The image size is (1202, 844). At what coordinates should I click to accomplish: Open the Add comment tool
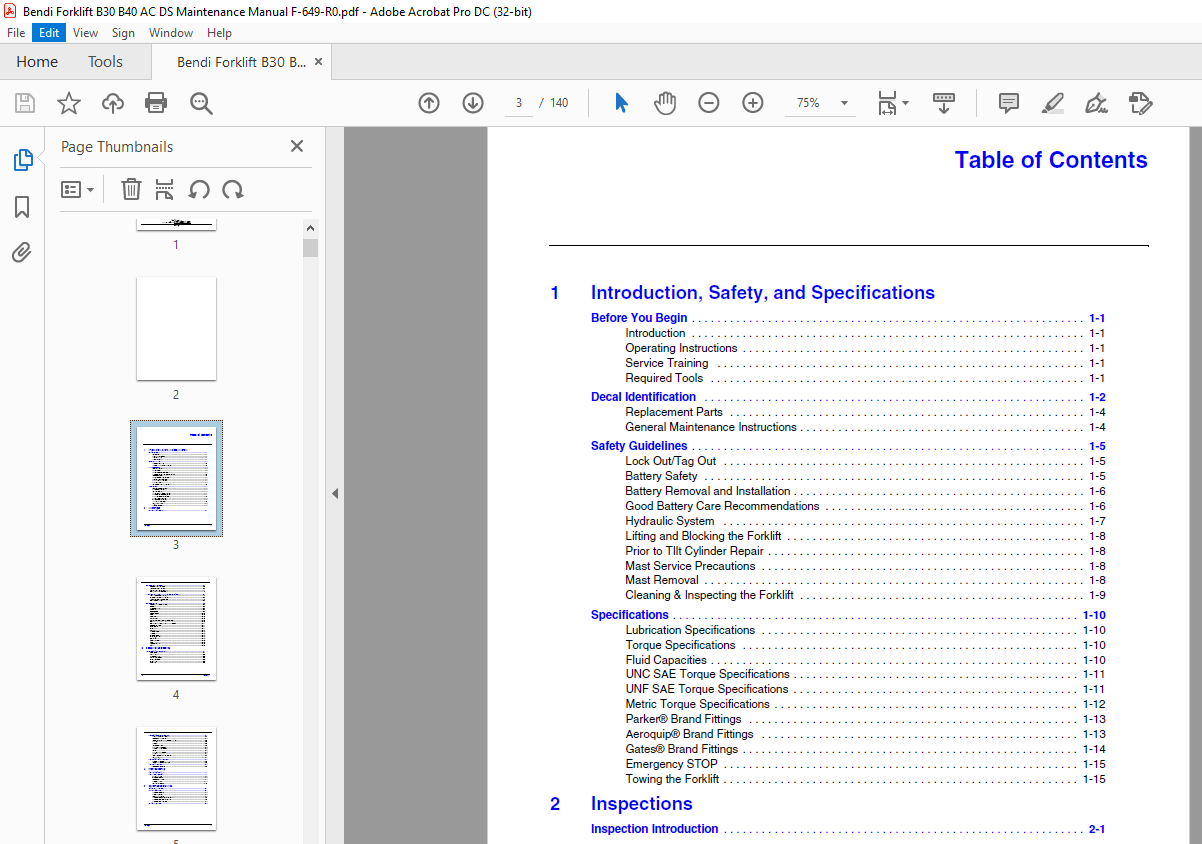point(1009,103)
